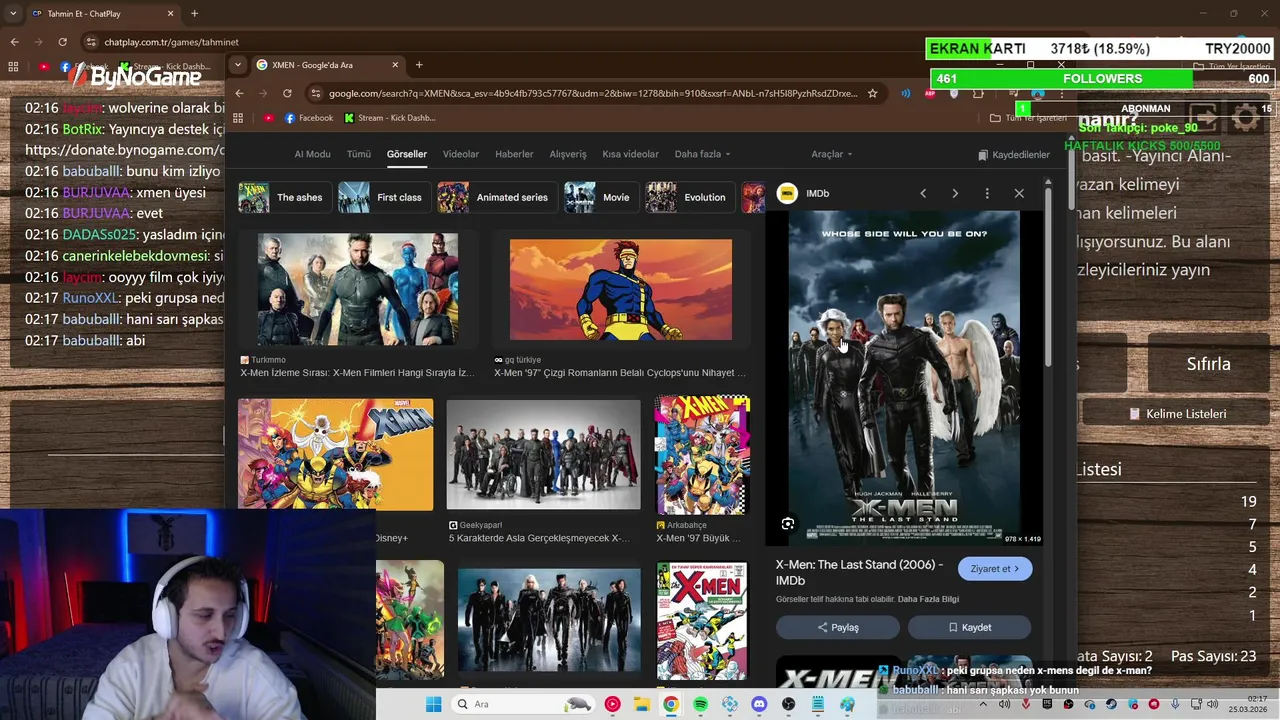Open a new tab in Google window
Viewport: 1280px width, 720px height.
(419, 65)
